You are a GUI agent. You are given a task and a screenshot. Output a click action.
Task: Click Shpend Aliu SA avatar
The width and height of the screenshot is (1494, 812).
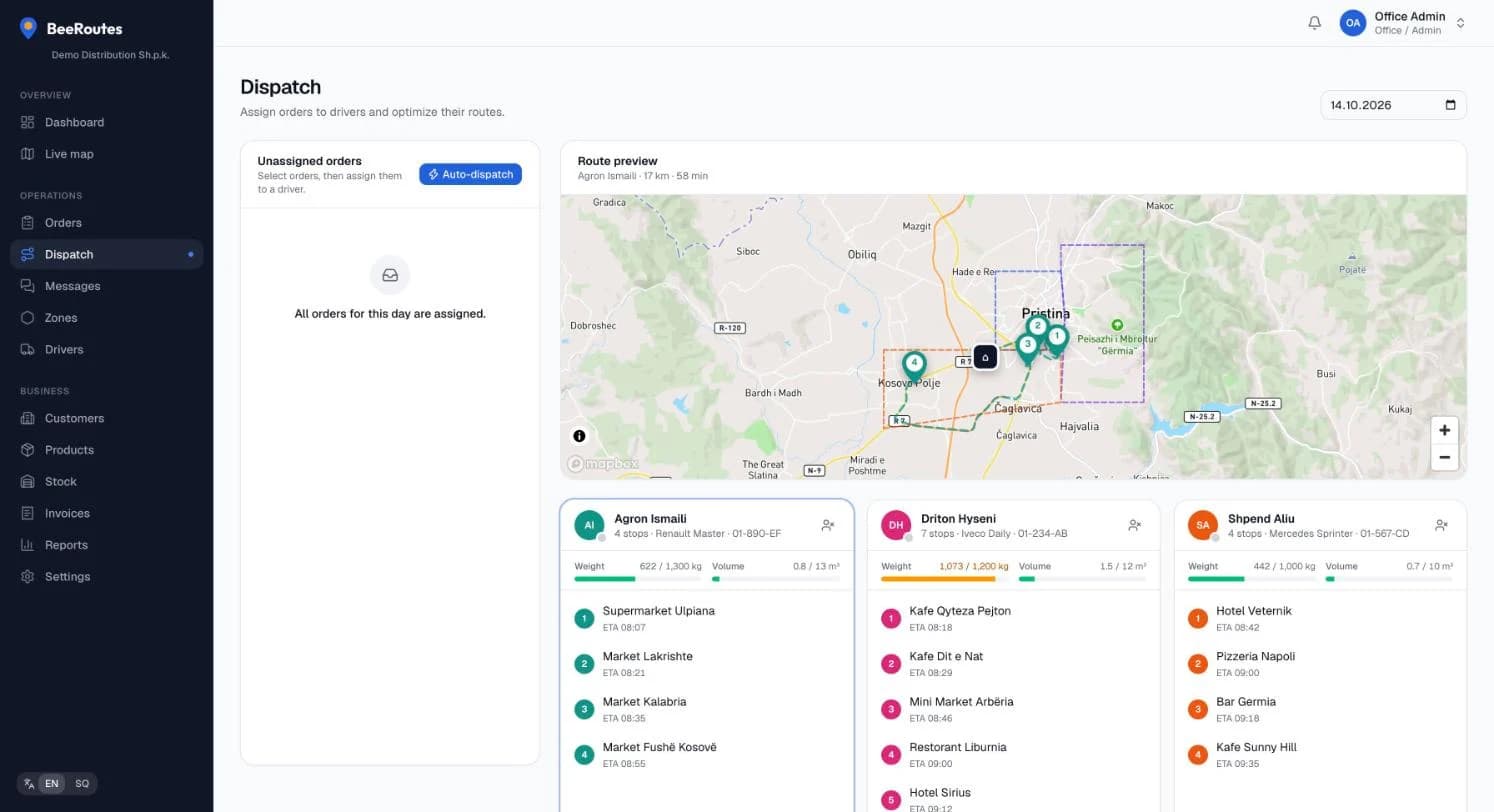pos(1203,525)
